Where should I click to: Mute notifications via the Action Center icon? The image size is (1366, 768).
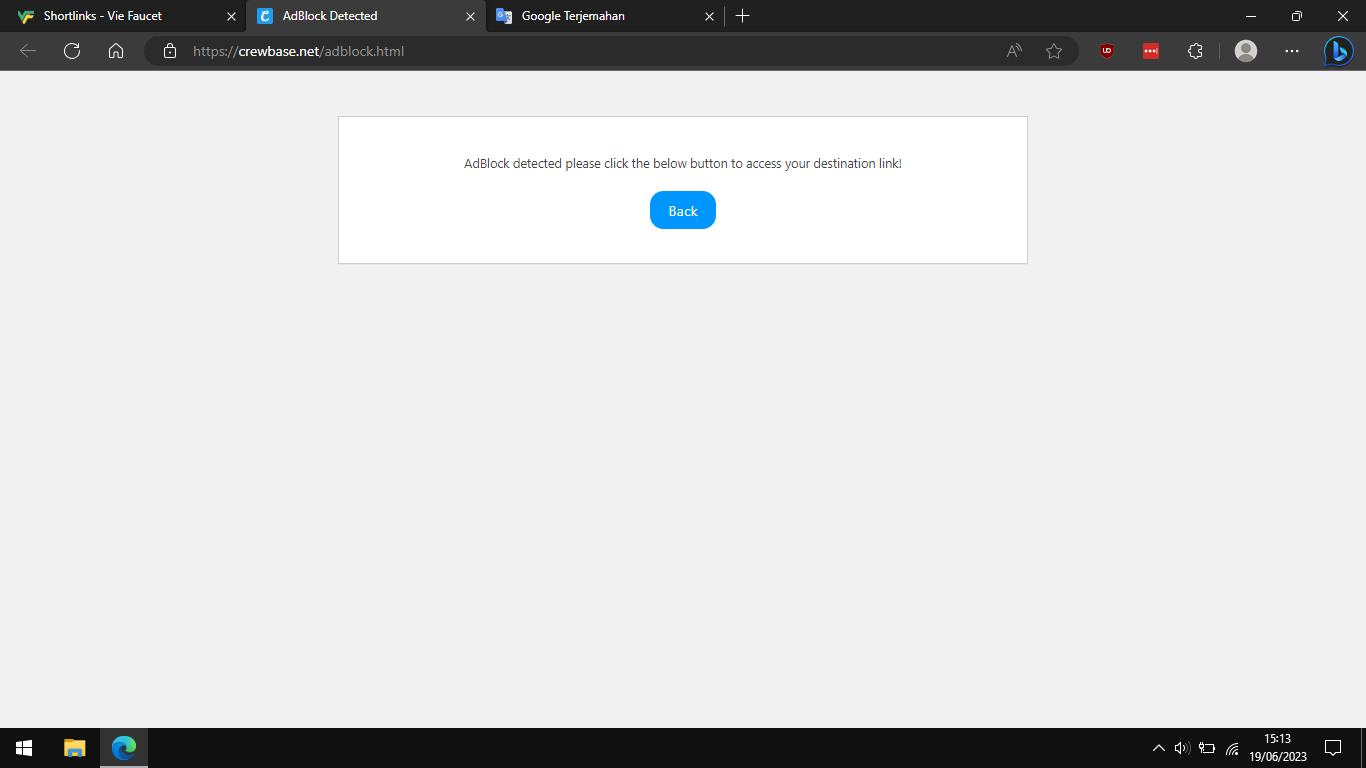pos(1334,747)
